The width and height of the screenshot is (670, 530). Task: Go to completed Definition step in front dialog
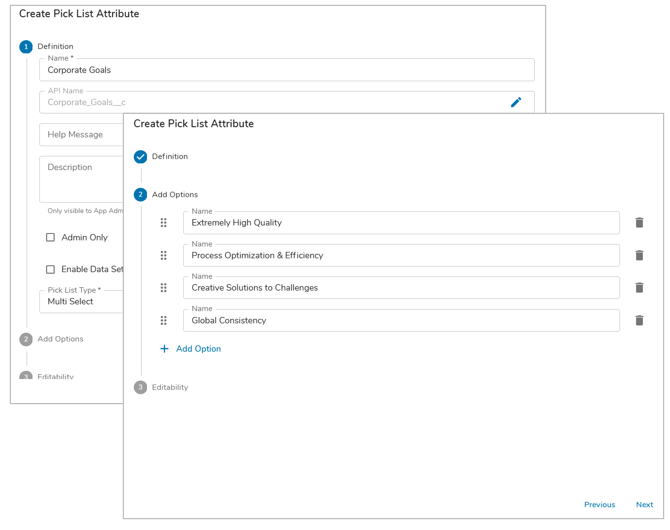141,157
